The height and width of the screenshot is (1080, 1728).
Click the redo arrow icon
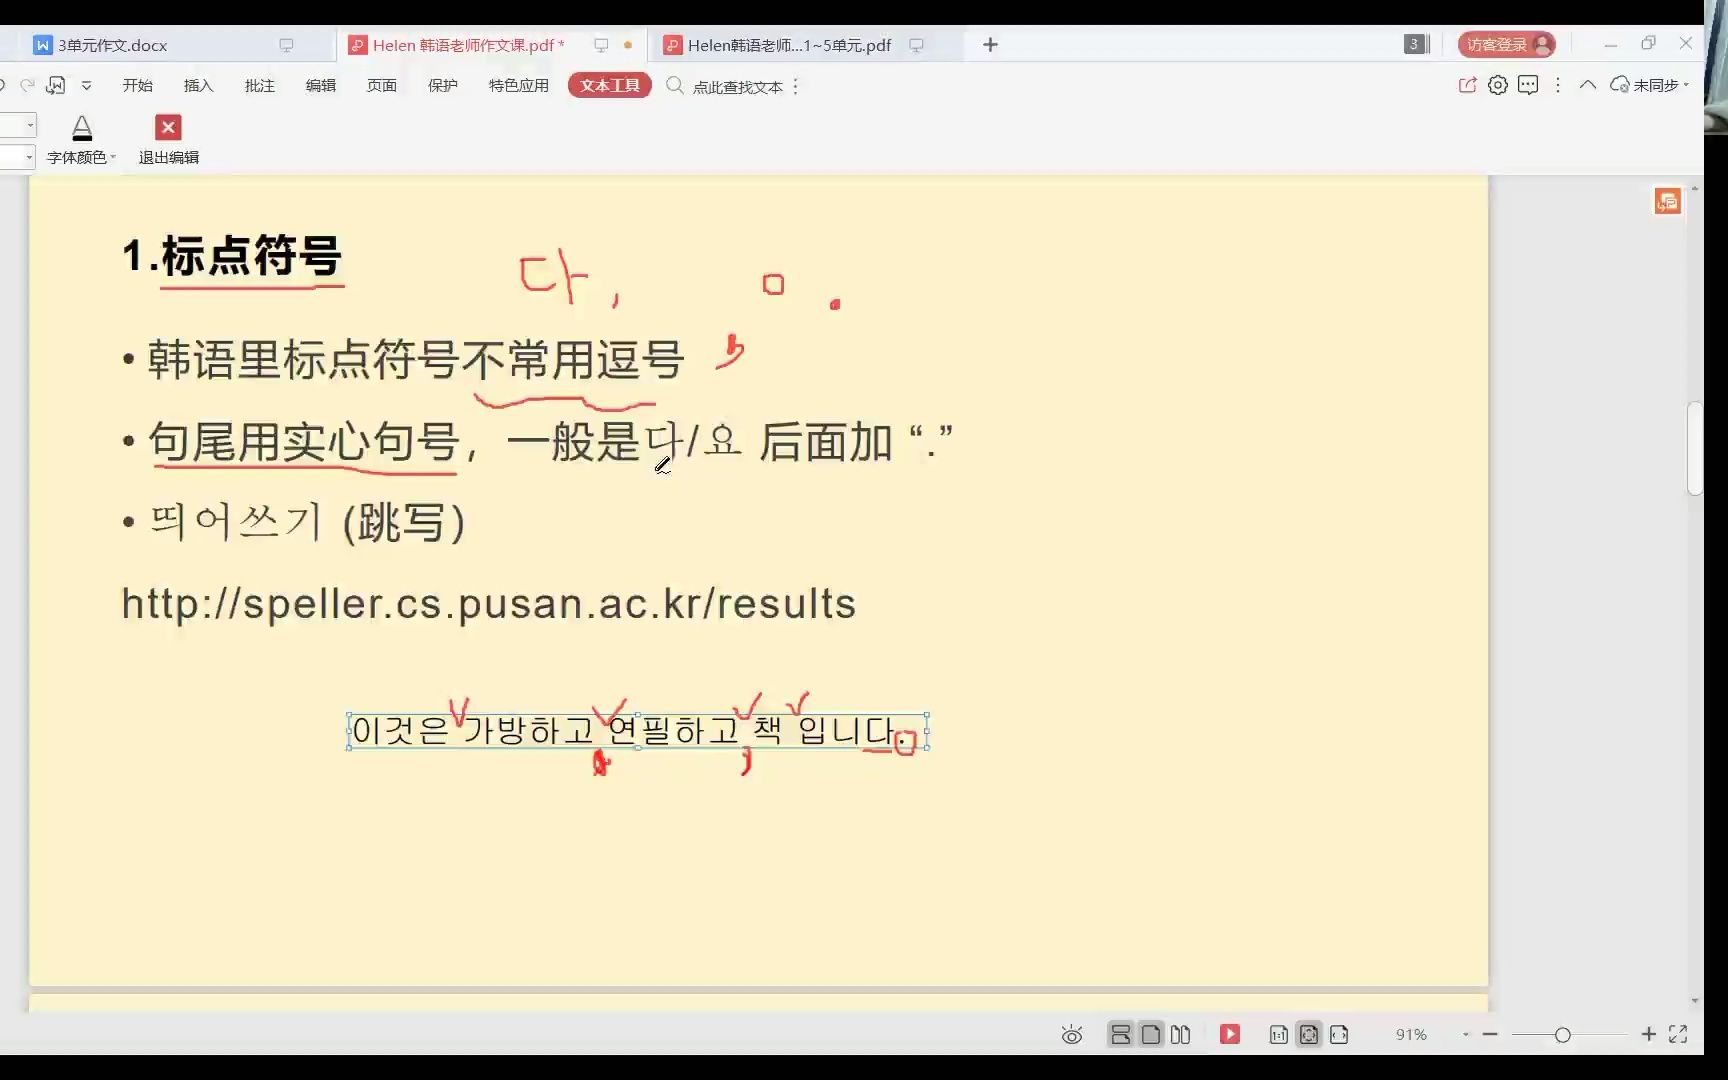[27, 86]
